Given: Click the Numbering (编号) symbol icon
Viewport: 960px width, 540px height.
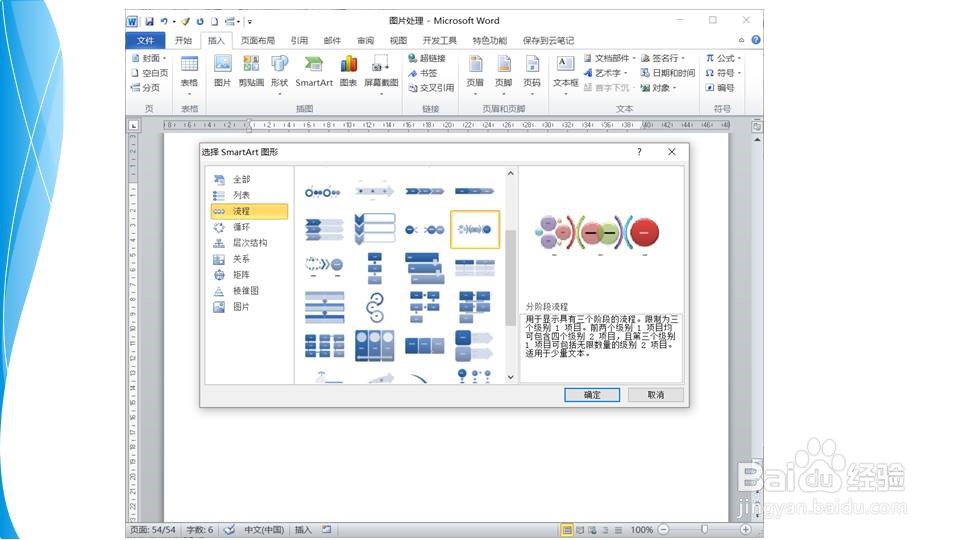Looking at the screenshot, I should (x=720, y=88).
